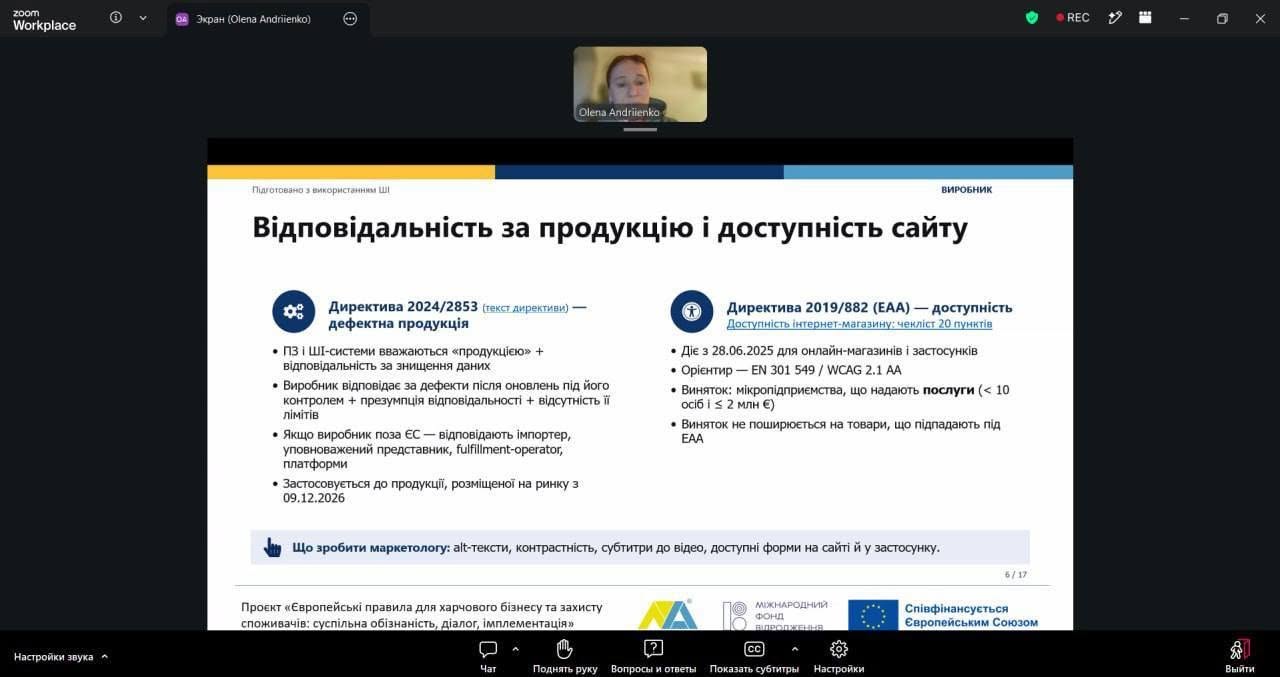Click slide heading Відповідальність за продукцію
The height and width of the screenshot is (677, 1280).
point(610,228)
